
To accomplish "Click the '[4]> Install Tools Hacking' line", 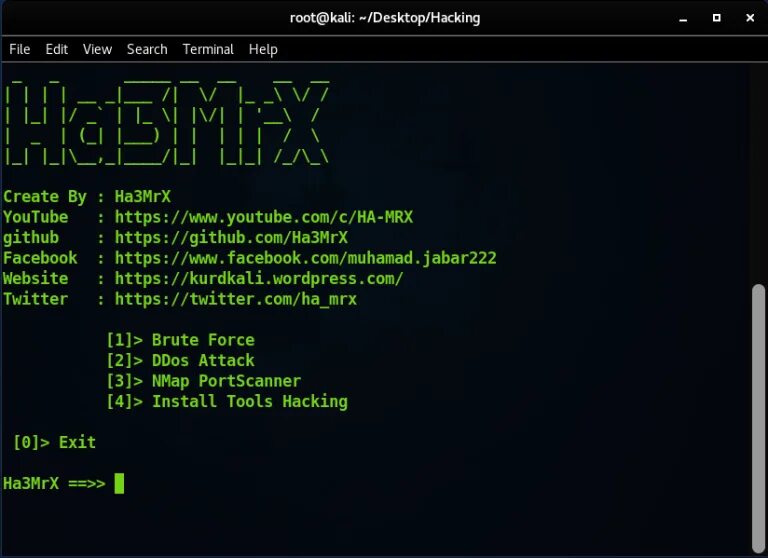I will 227,402.
